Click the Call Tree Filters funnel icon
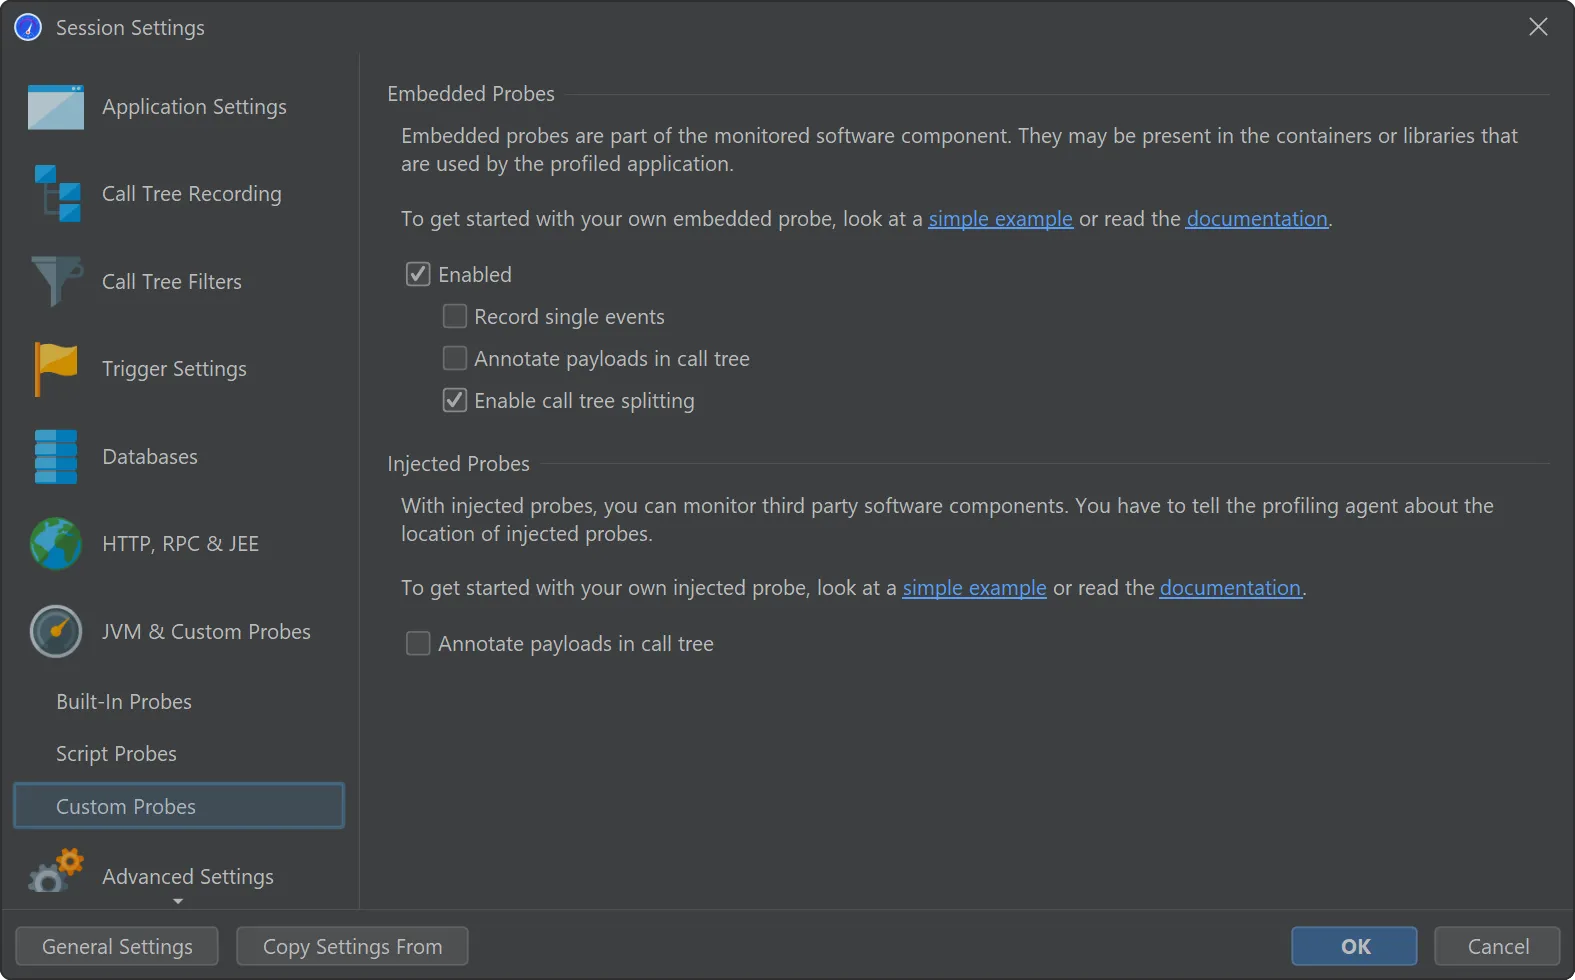This screenshot has width=1575, height=980. tap(55, 281)
